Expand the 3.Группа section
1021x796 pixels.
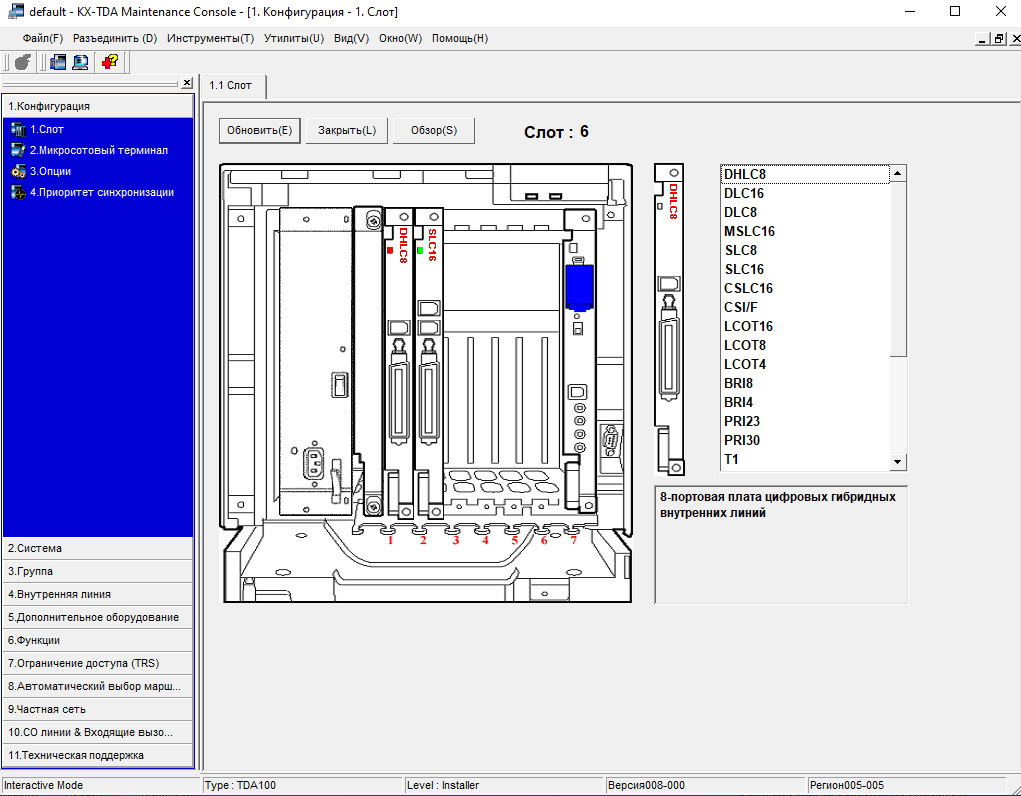click(x=98, y=571)
